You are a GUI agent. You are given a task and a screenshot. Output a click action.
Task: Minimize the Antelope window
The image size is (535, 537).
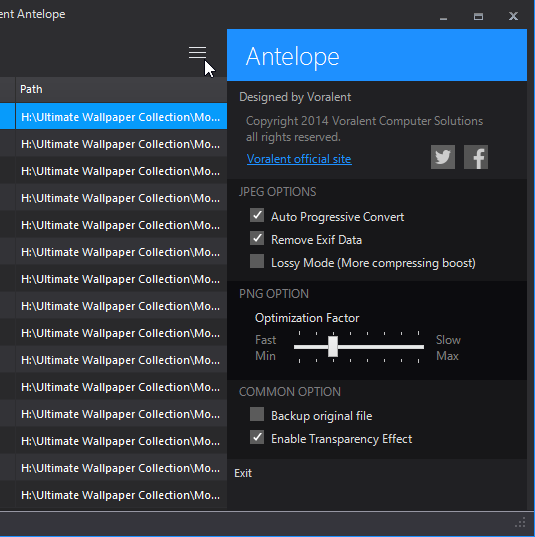pos(444,16)
